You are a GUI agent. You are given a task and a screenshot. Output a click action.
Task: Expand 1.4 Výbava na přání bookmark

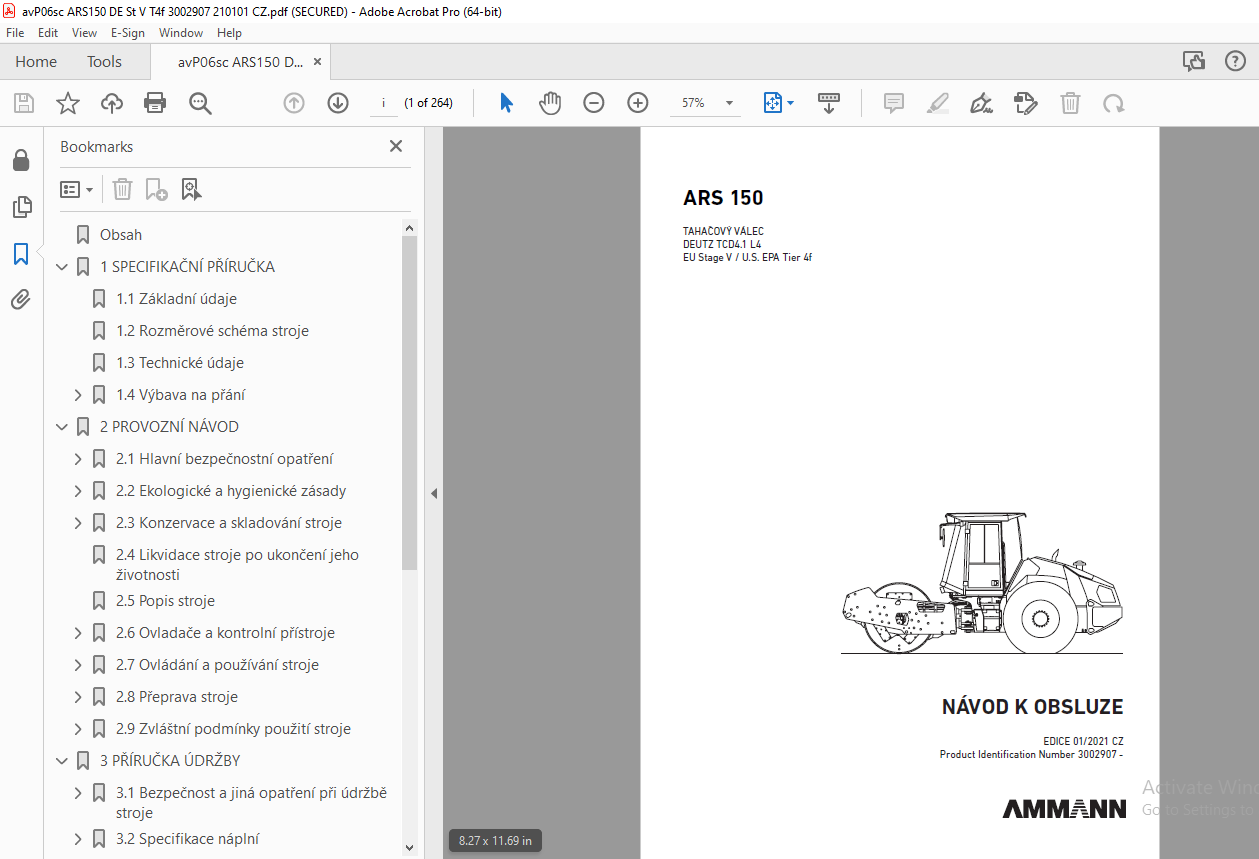coord(78,395)
